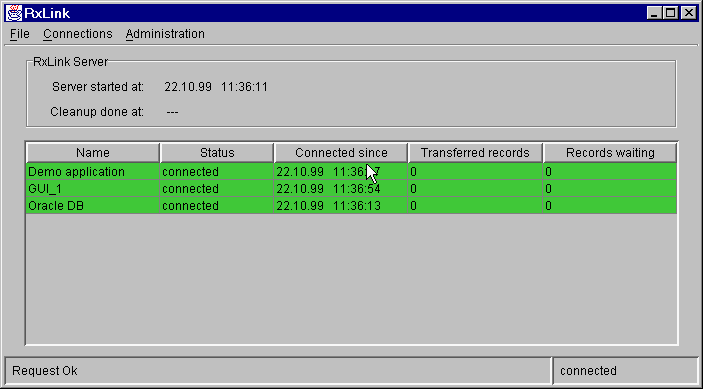Click Transferred records value for Demo application
This screenshot has width=703, height=389.
(x=475, y=172)
